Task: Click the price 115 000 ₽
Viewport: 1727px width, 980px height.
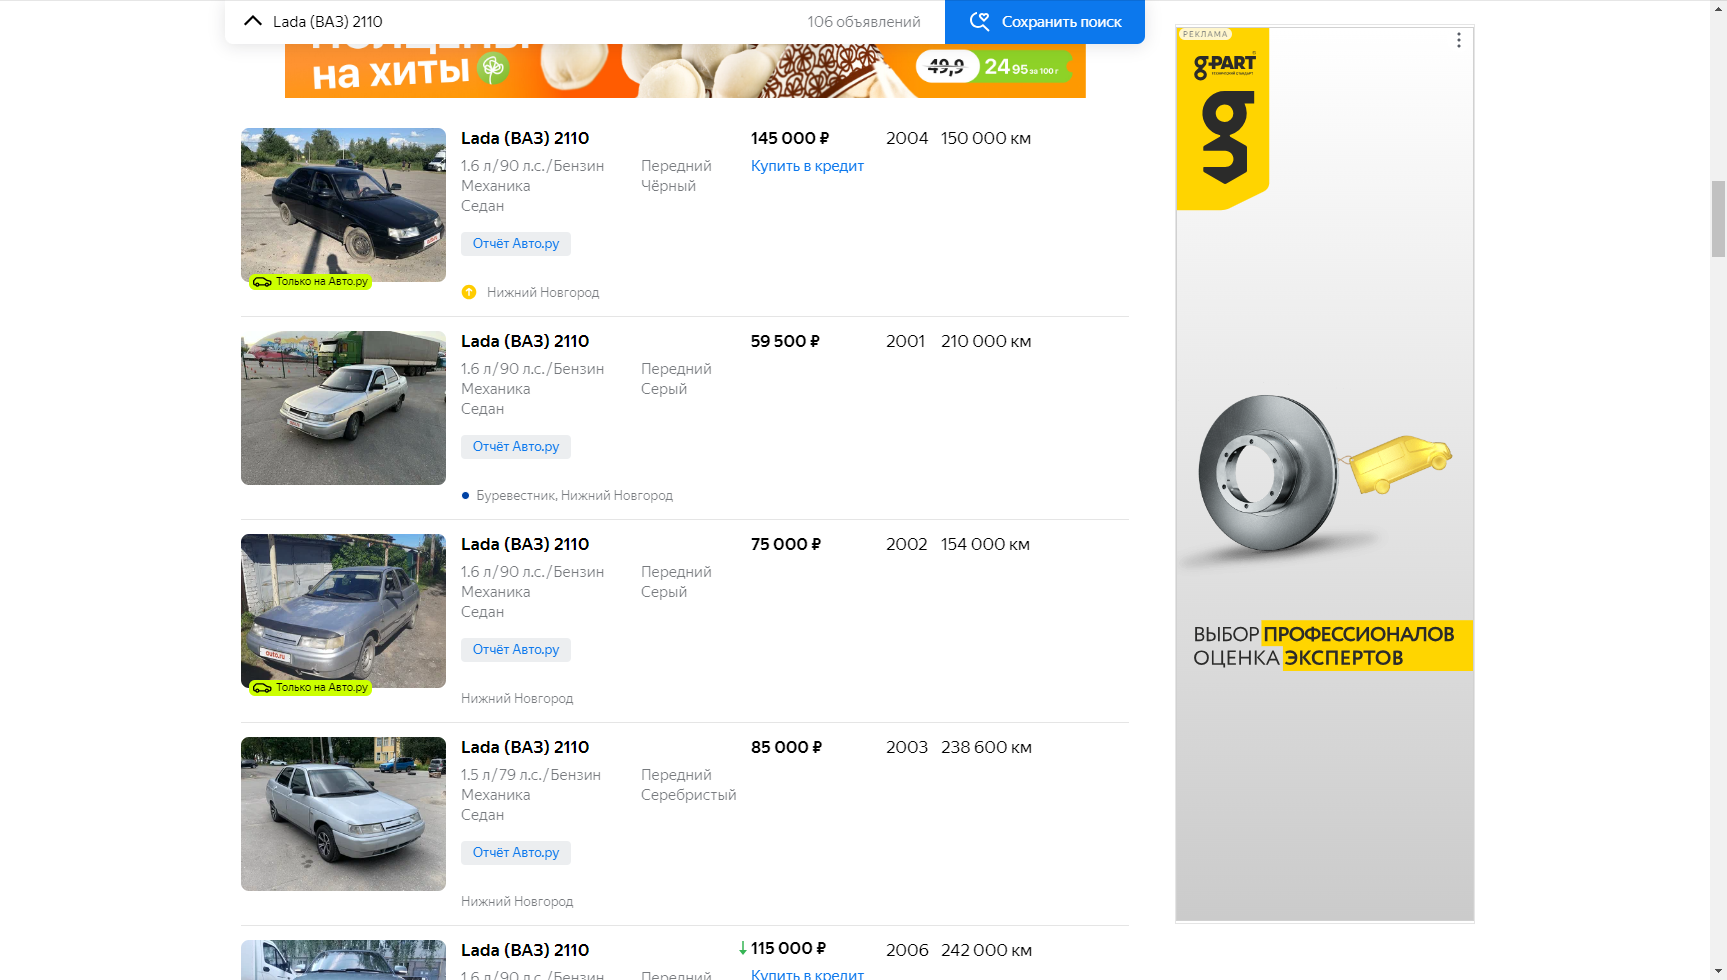Action: pyautogui.click(x=789, y=948)
